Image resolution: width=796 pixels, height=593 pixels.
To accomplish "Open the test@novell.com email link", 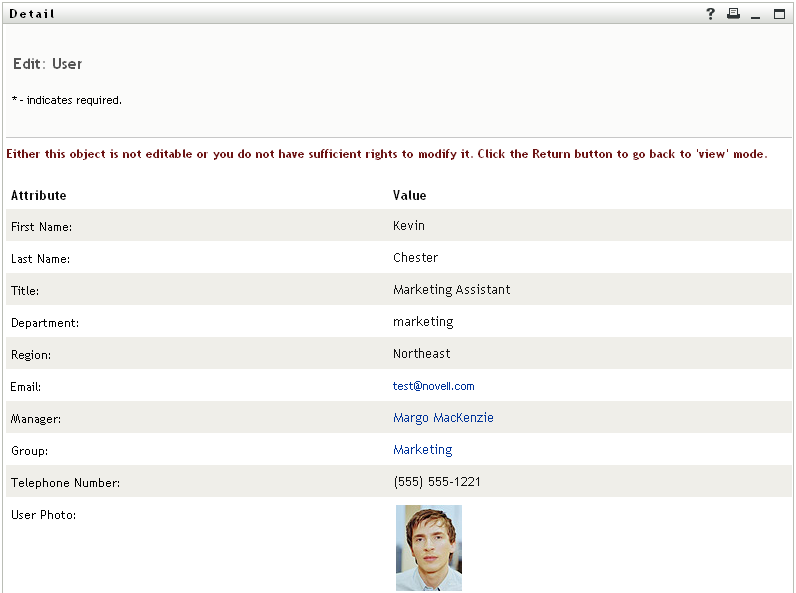I will pyautogui.click(x=433, y=386).
